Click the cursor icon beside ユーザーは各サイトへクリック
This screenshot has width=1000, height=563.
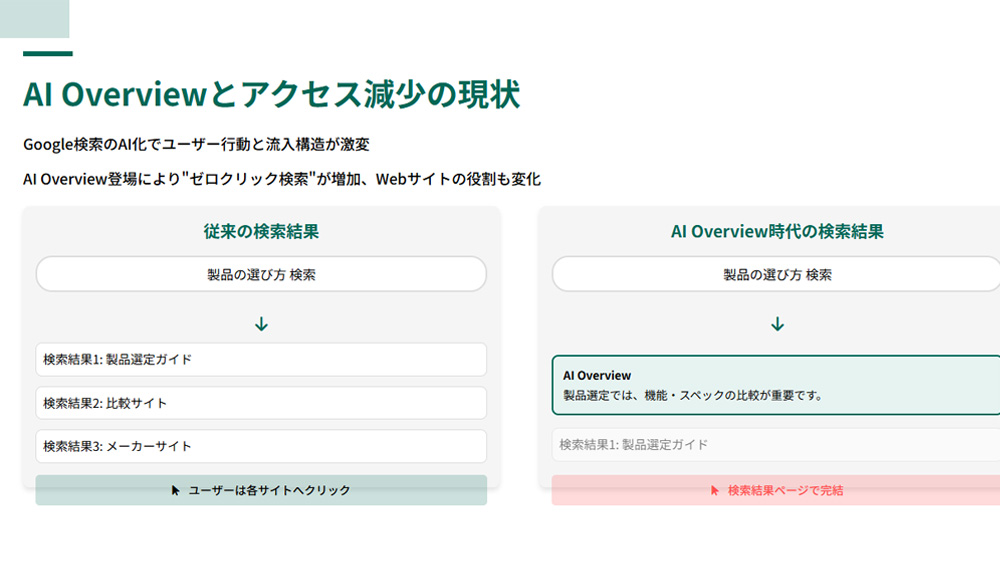[175, 490]
